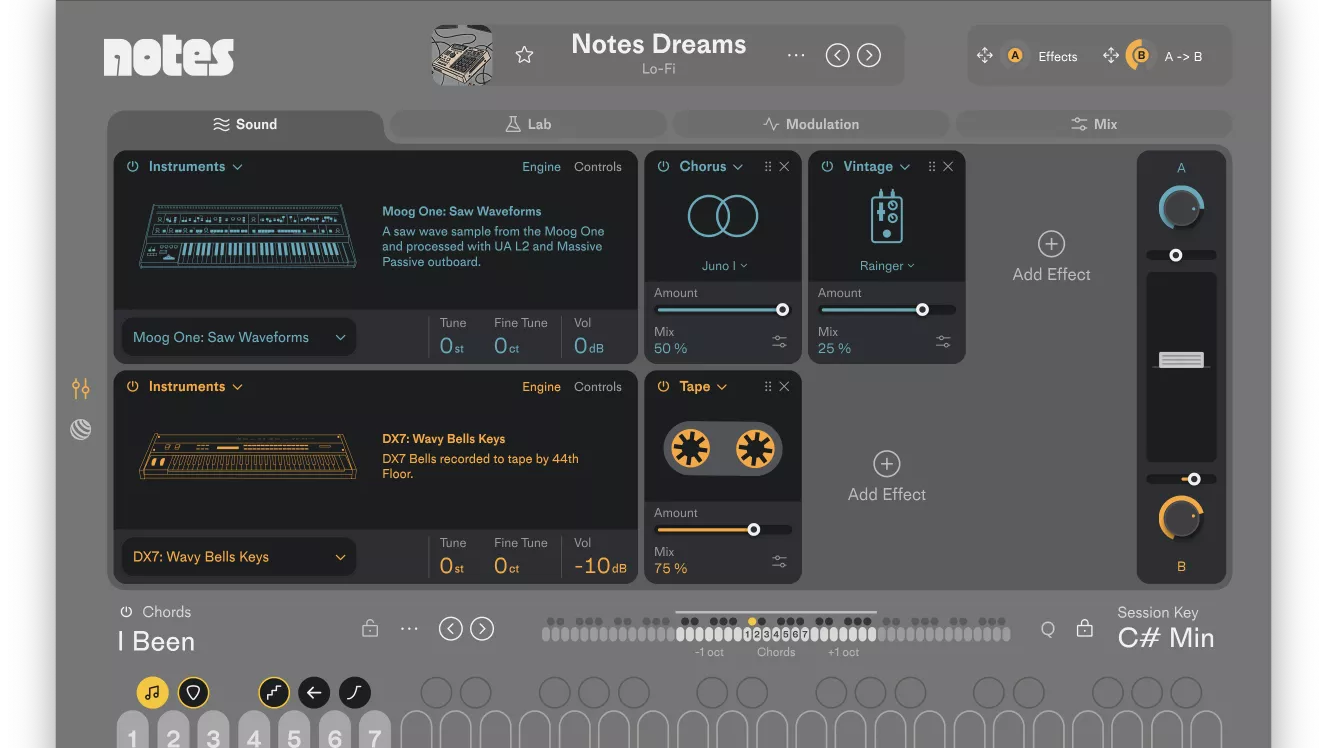Select the guitar pick strum icon
This screenshot has width=1327, height=748.
pos(193,692)
